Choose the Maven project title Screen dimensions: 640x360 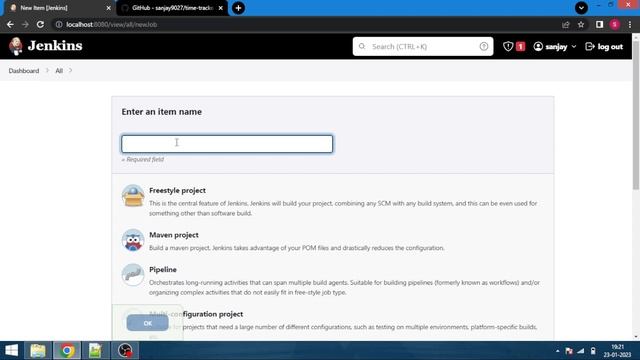click(x=174, y=235)
